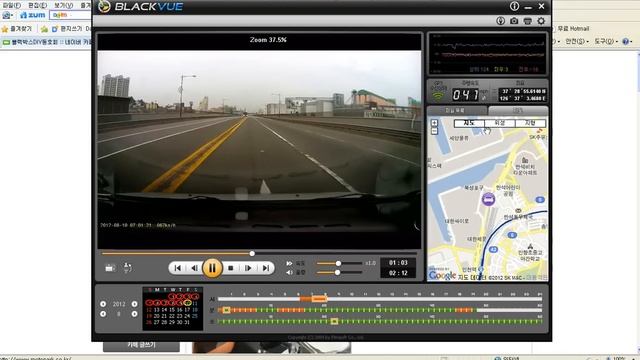Open 안전(S) dropdown in browser toolbar
Screen dimensions: 640x360
576,41
